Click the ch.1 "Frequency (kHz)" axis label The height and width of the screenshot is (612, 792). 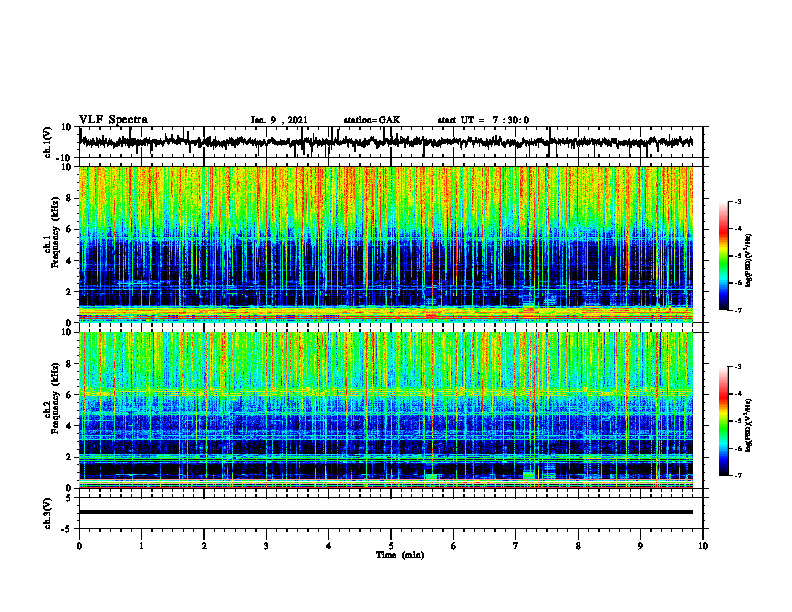coord(55,231)
